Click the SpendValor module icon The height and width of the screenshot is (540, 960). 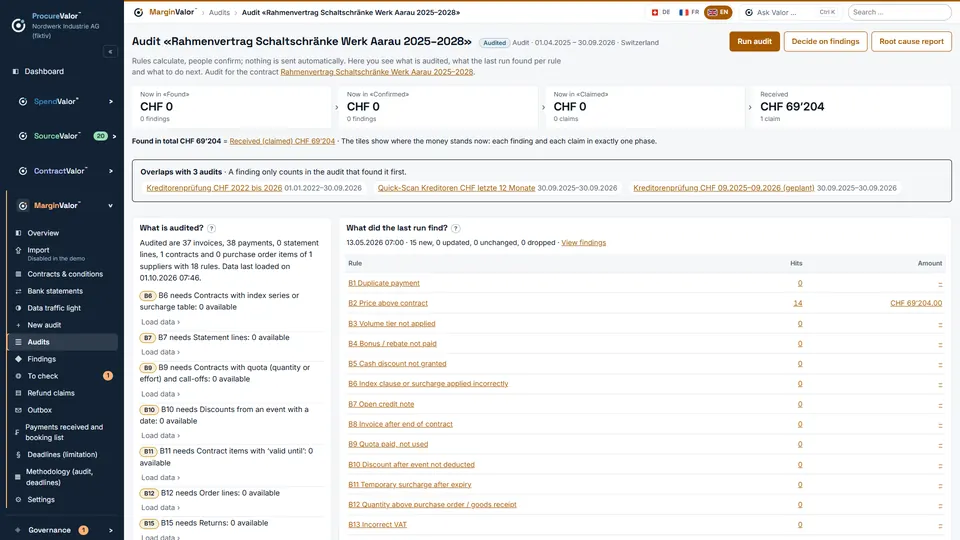pos(23,102)
